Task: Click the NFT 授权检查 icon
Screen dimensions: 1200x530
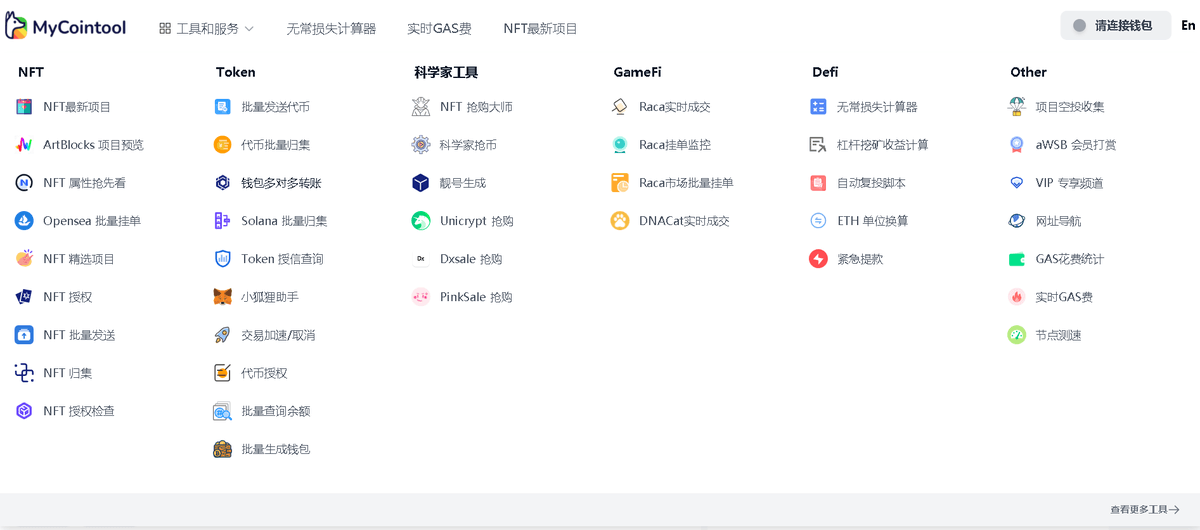Action: click(x=24, y=411)
